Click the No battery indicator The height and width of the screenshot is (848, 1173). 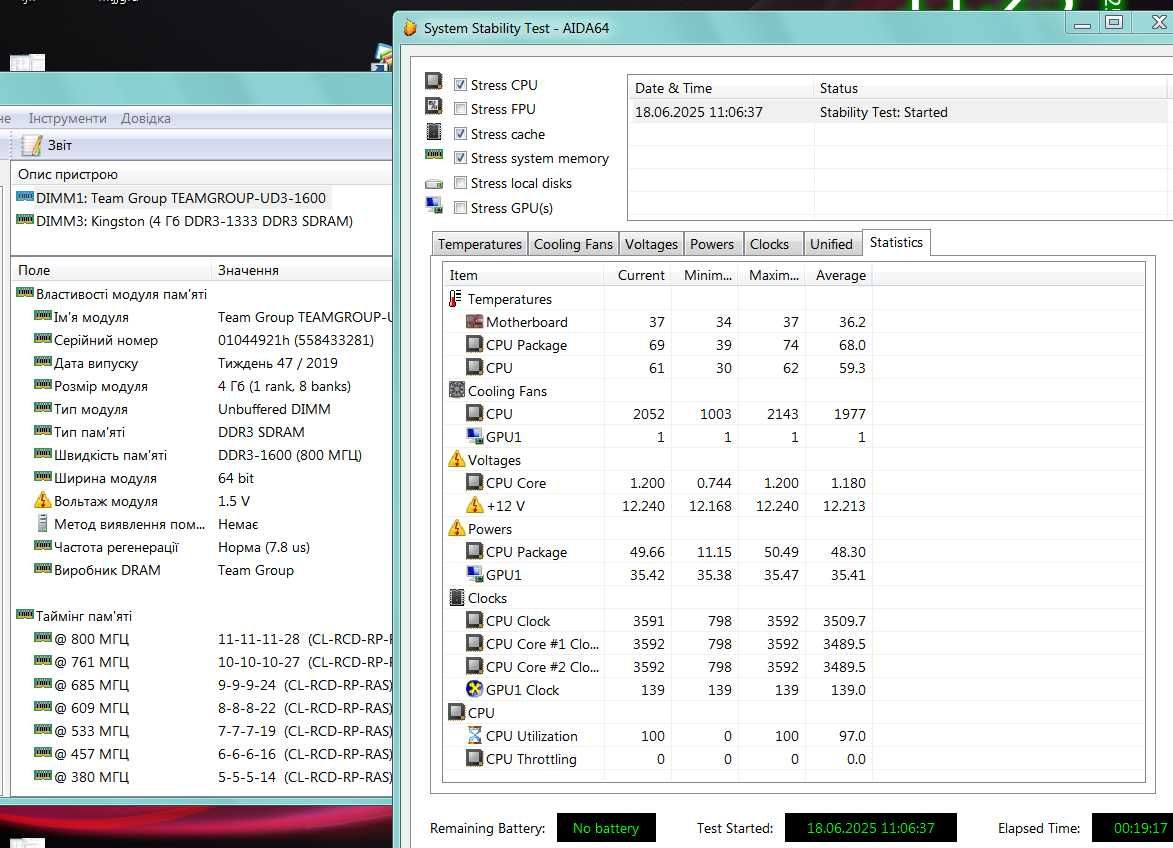coord(606,828)
